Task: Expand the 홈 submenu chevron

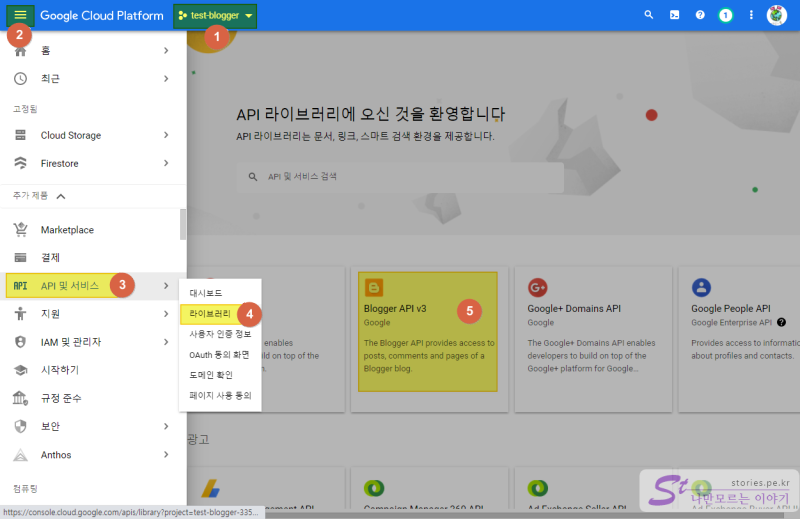Action: [x=166, y=51]
